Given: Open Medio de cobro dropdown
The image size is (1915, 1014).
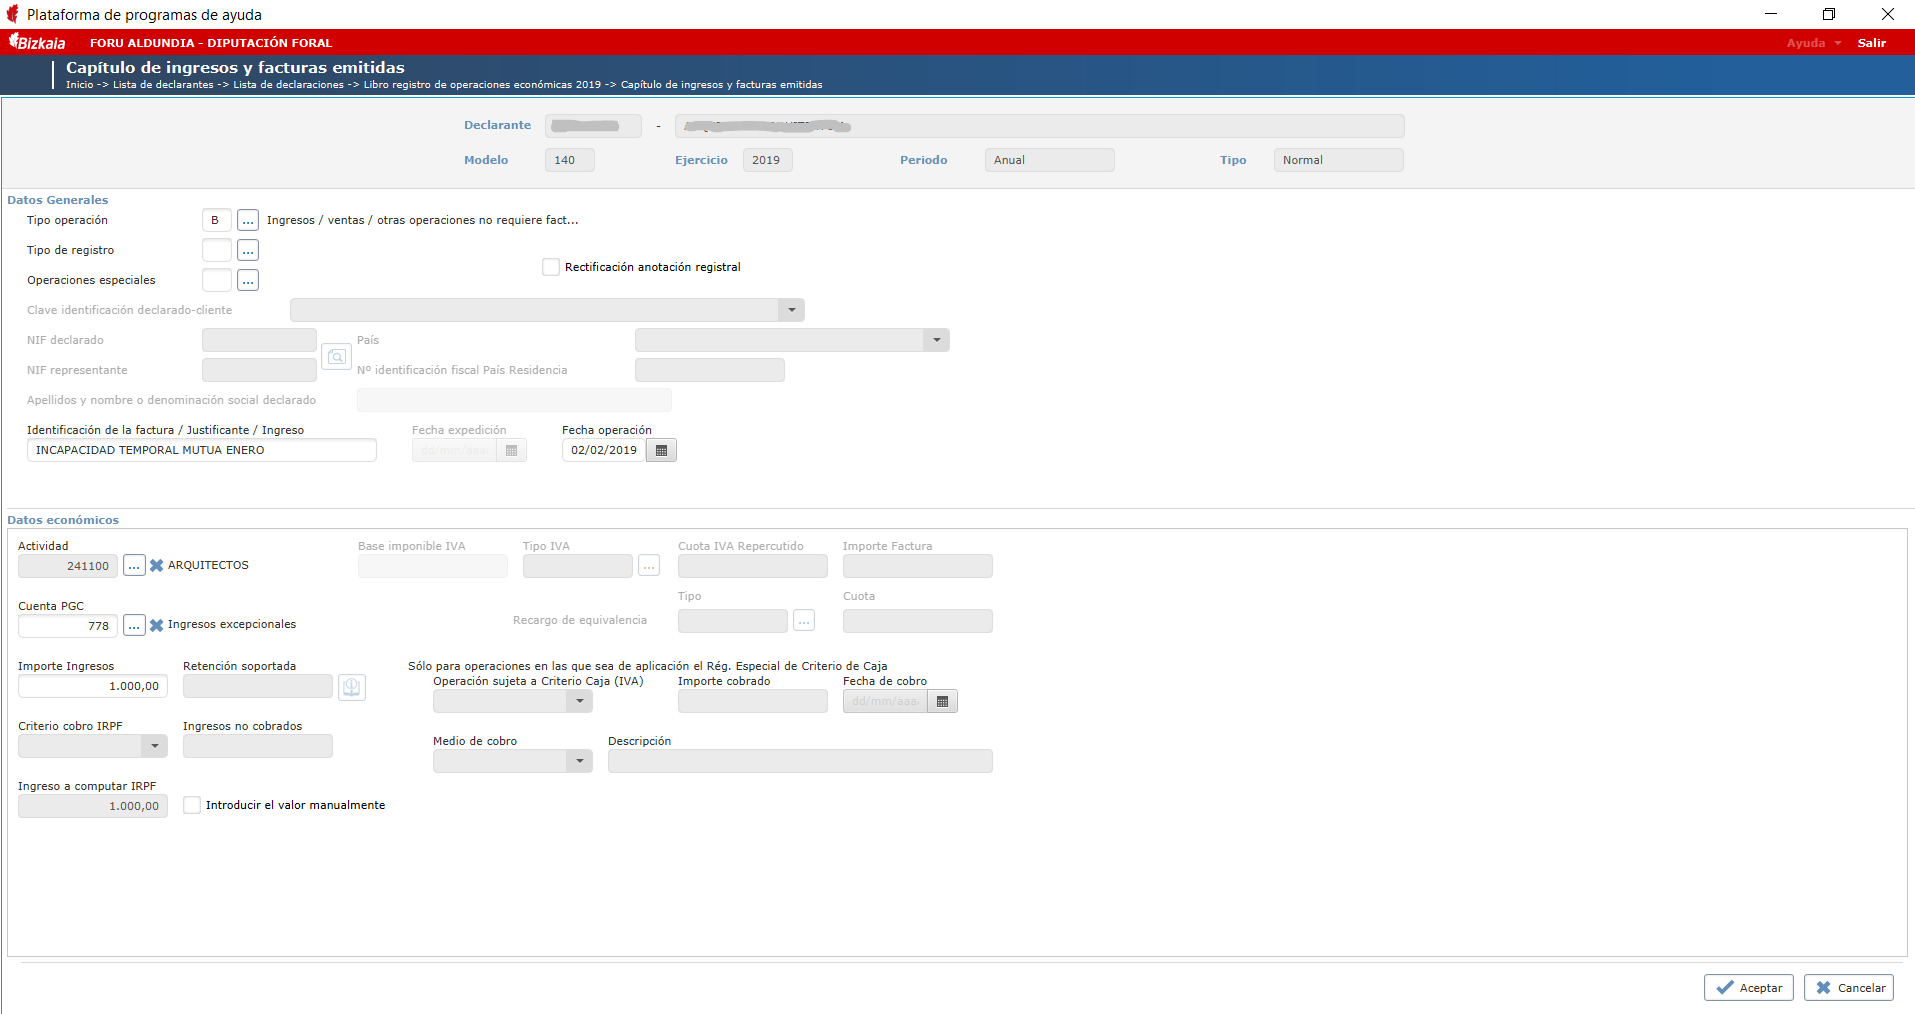Looking at the screenshot, I should pos(580,761).
